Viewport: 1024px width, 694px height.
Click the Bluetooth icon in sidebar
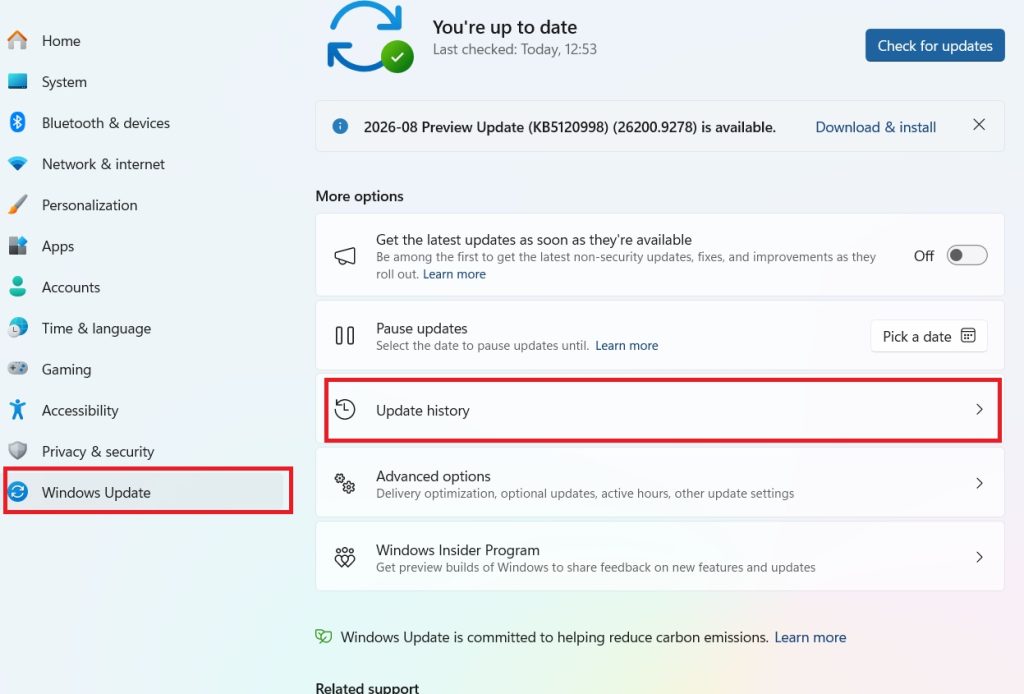coord(18,123)
